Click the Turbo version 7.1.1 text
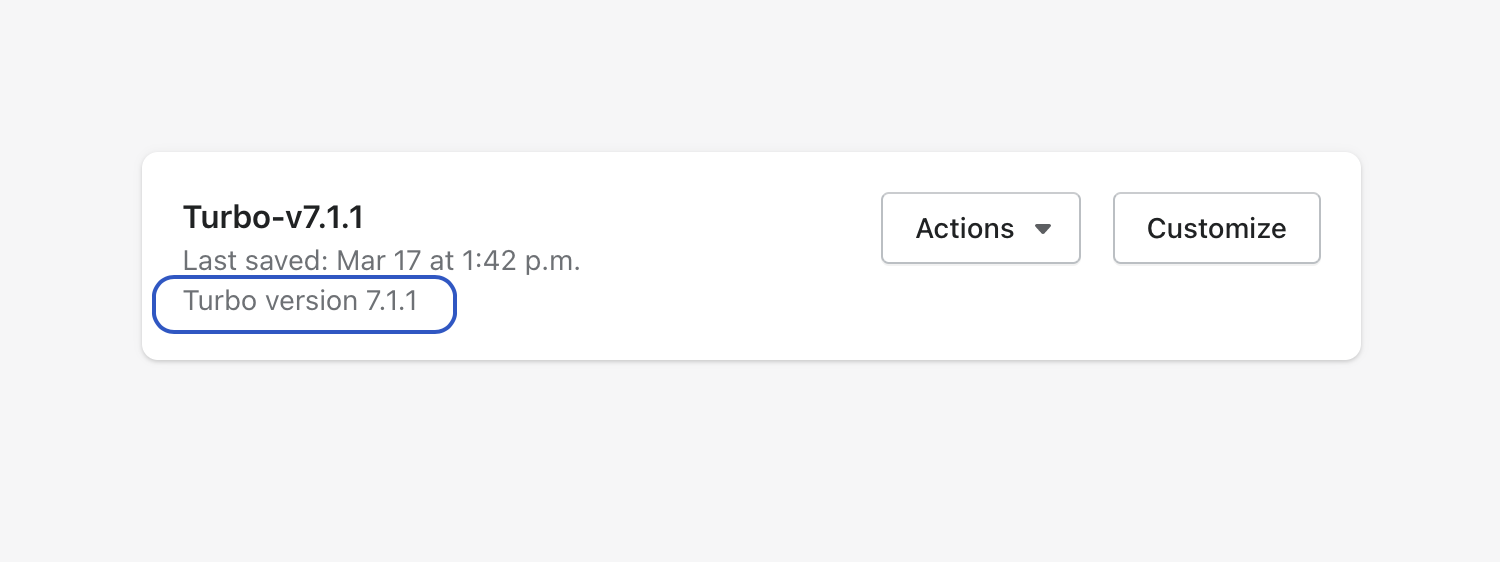 pyautogui.click(x=300, y=301)
